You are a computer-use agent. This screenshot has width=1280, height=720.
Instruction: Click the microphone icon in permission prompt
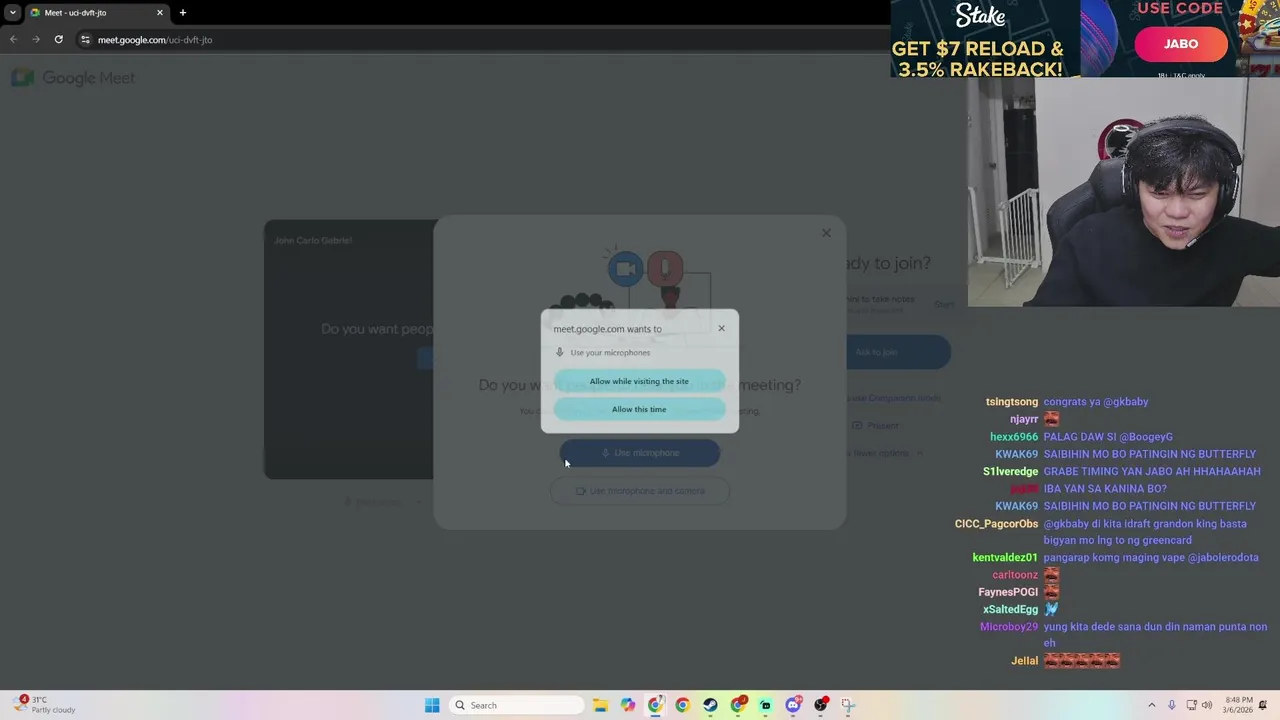pyautogui.click(x=560, y=352)
